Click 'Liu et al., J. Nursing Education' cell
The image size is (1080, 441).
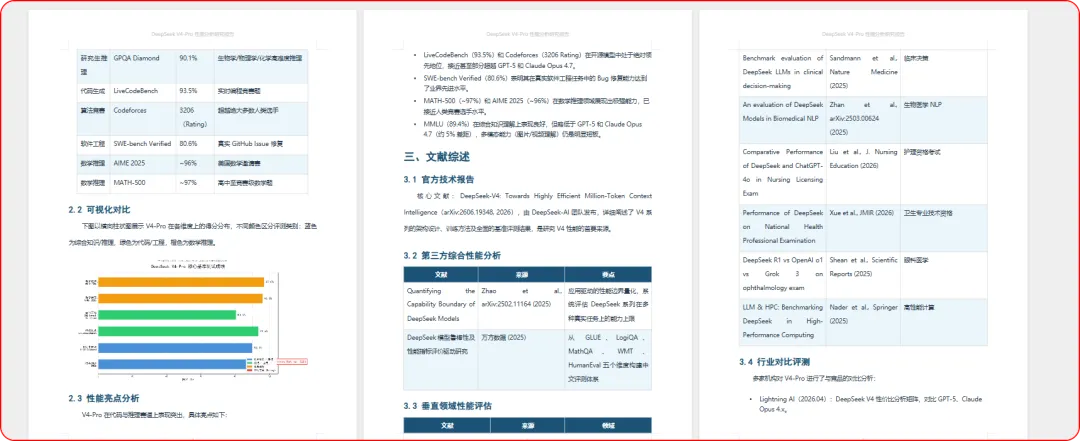pos(864,173)
